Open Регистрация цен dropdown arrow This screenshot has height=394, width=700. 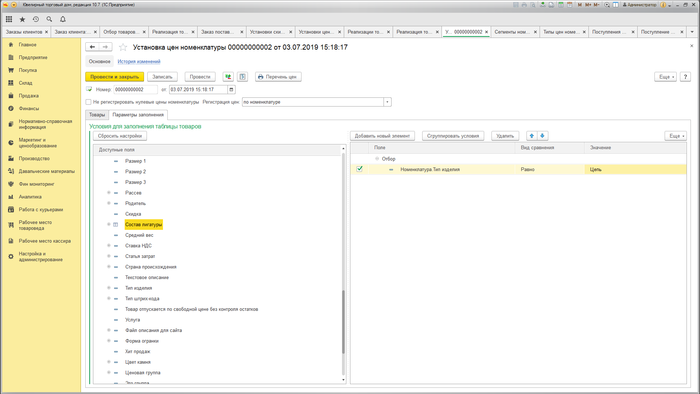click(x=387, y=102)
